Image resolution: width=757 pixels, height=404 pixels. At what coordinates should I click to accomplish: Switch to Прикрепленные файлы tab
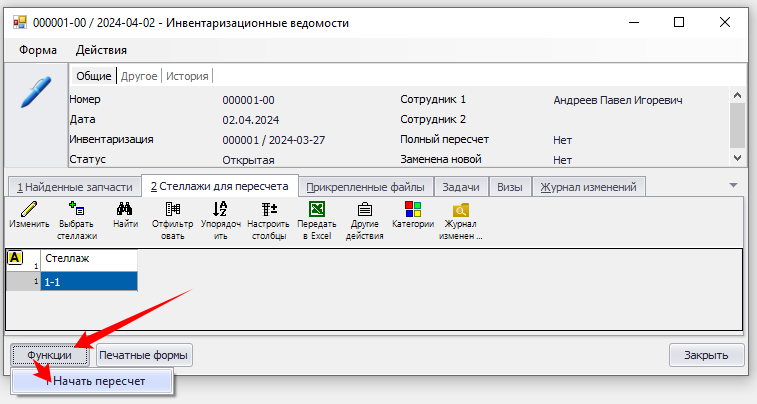[365, 187]
